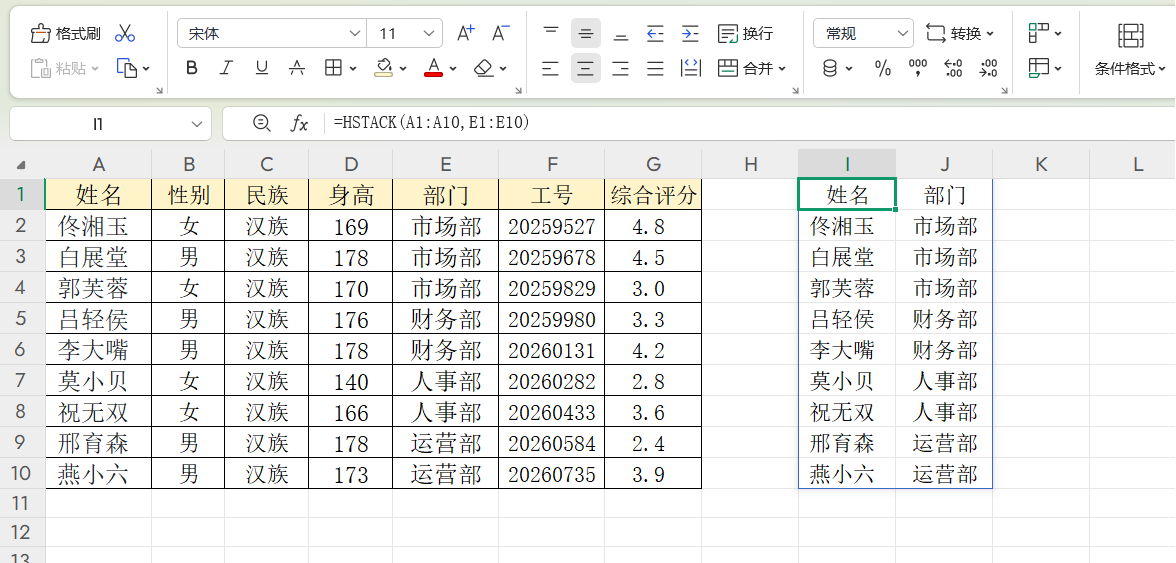Toggle bold formatting
The image size is (1176, 563).
point(192,68)
